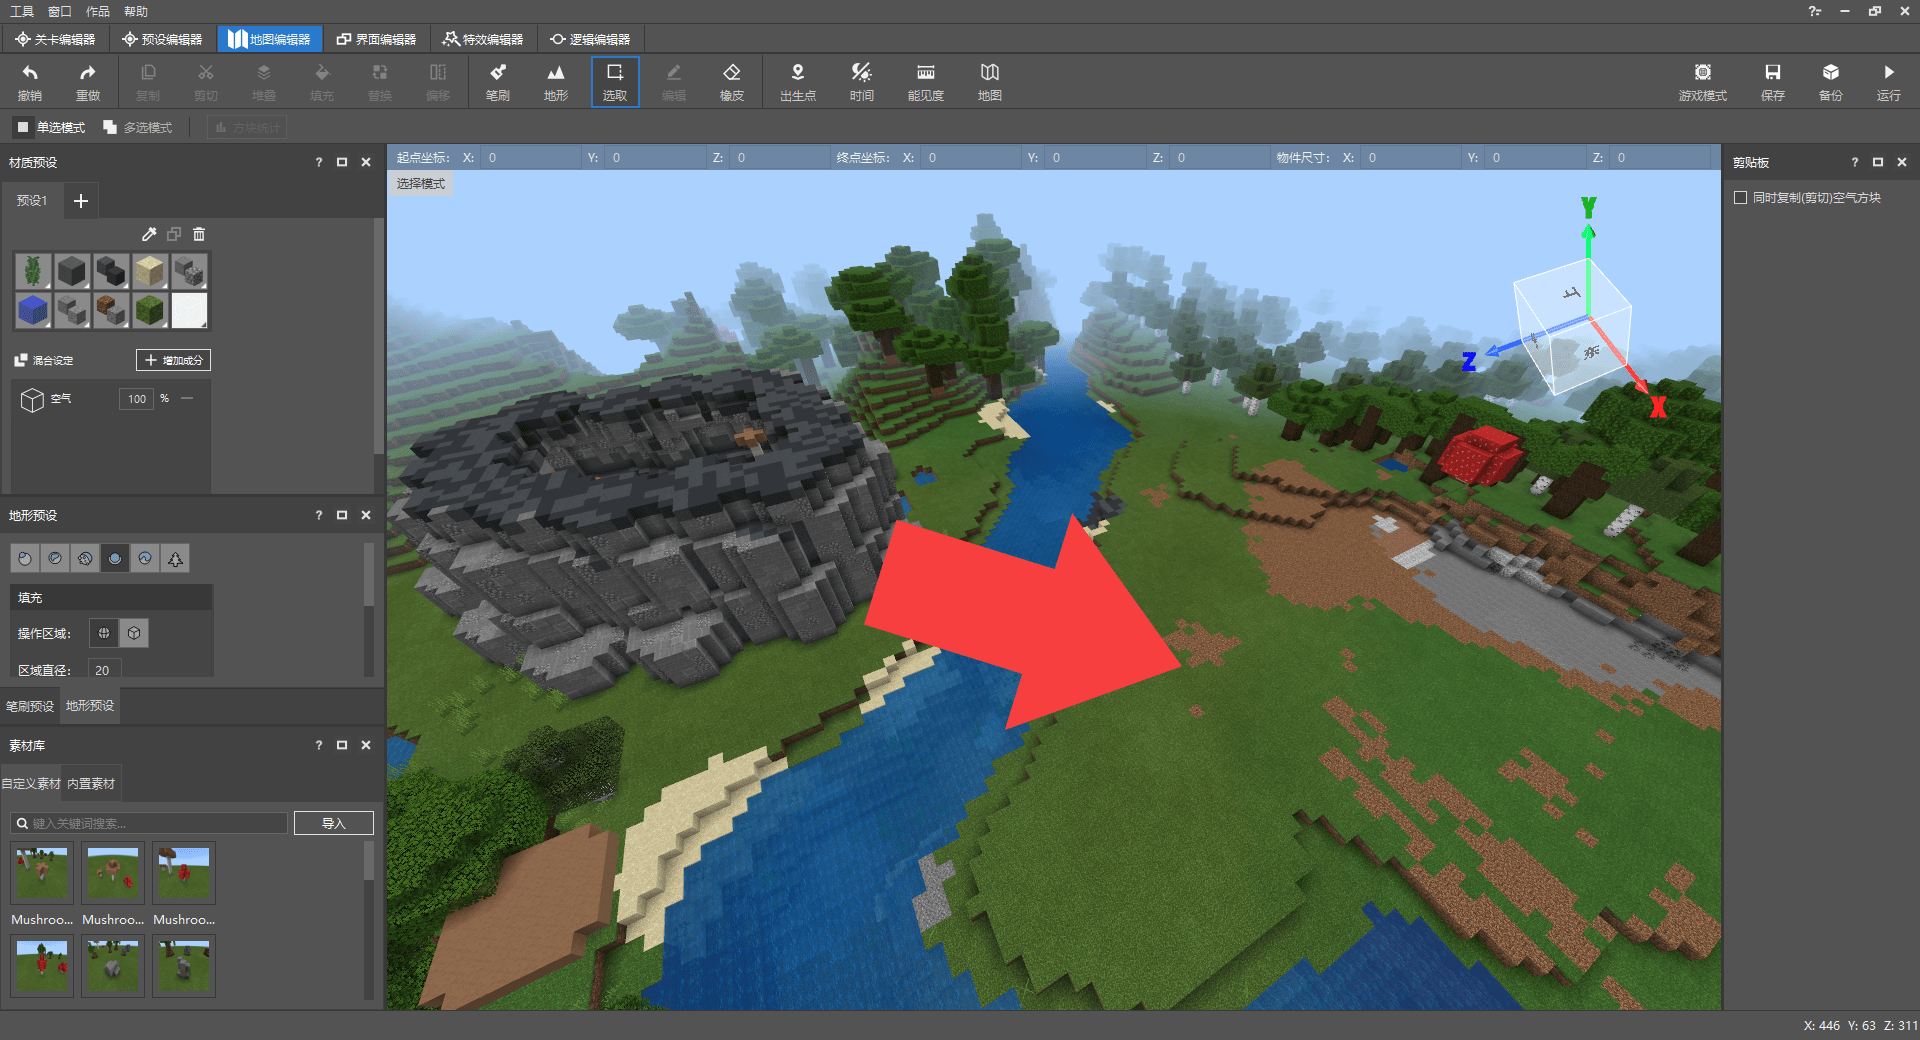
Task: Open the 地图 map tool
Action: tap(990, 82)
